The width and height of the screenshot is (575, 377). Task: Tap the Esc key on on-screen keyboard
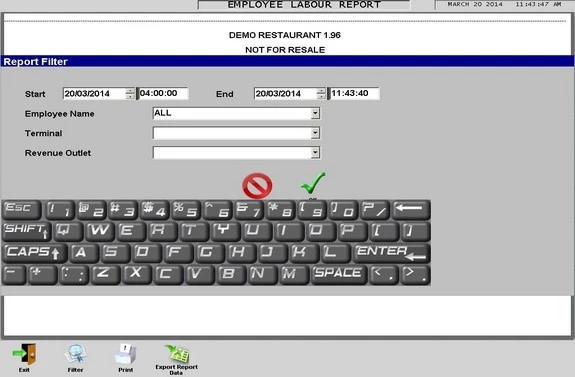click(x=22, y=210)
